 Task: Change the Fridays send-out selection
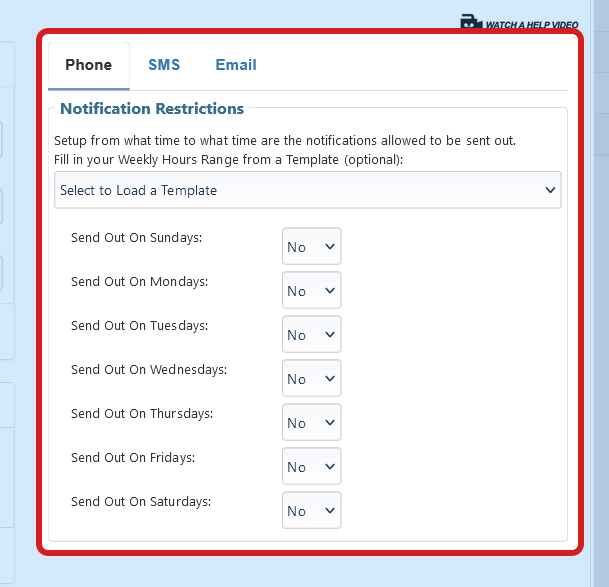pos(311,466)
